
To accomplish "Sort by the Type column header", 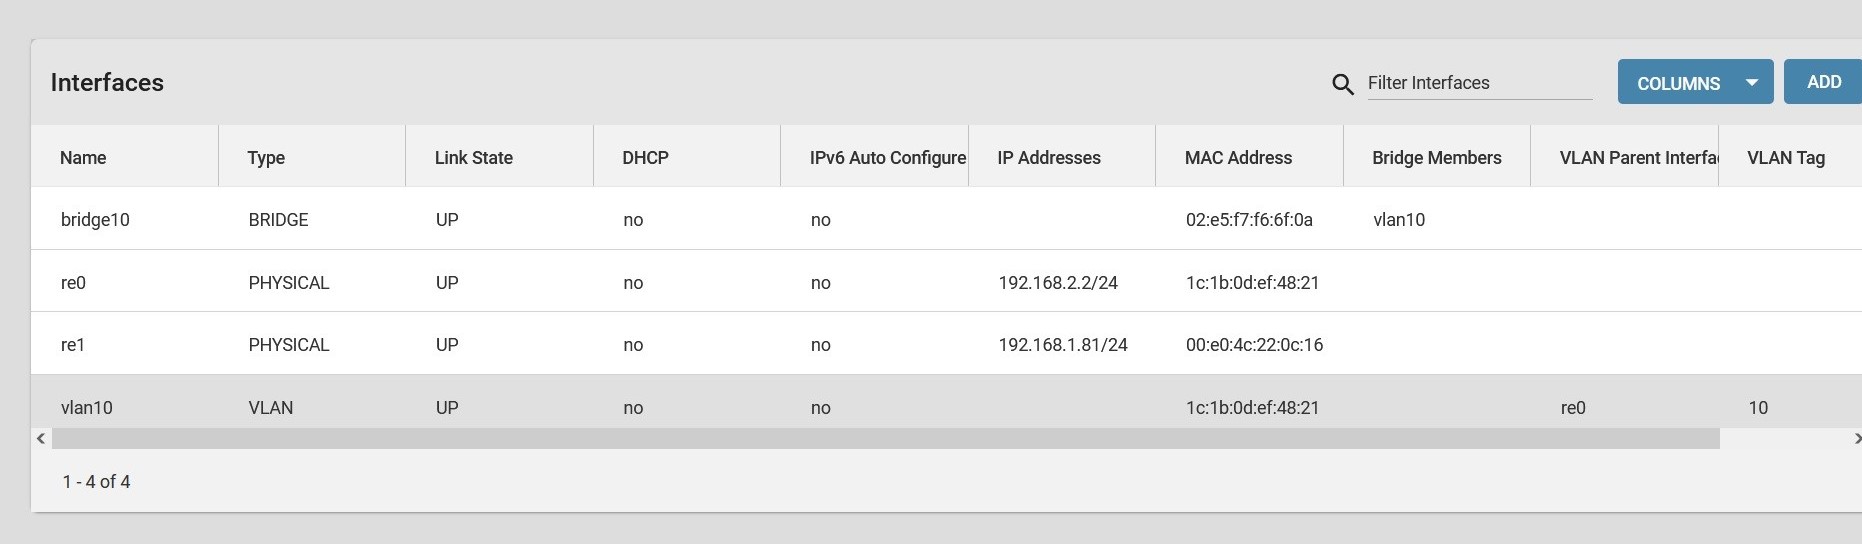I will [266, 157].
